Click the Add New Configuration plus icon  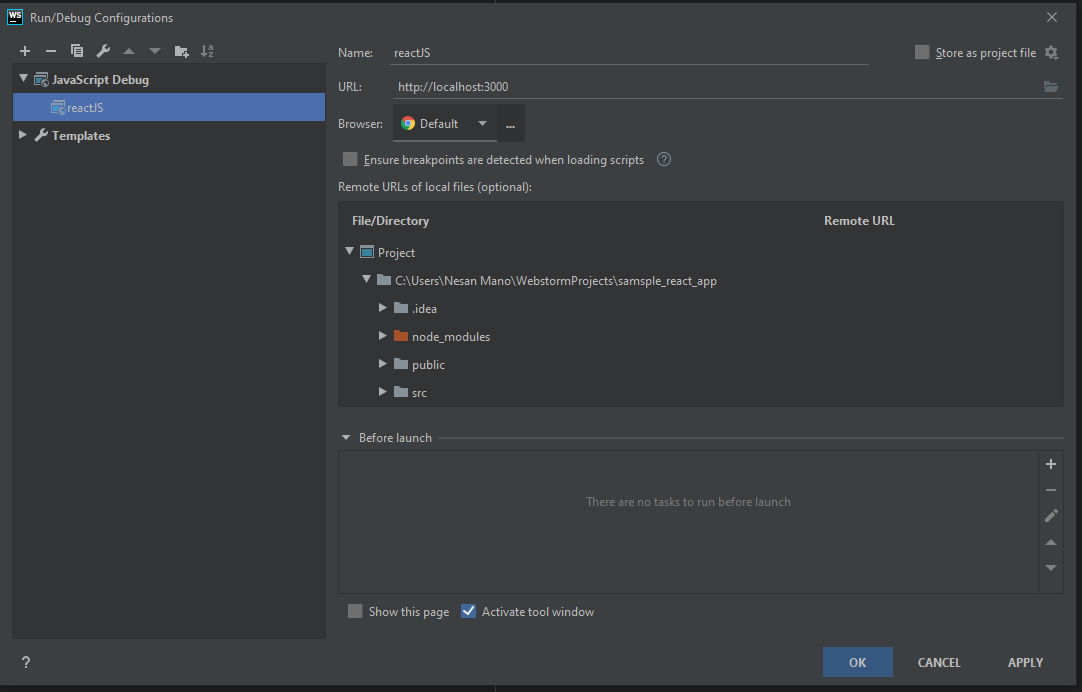coord(25,51)
